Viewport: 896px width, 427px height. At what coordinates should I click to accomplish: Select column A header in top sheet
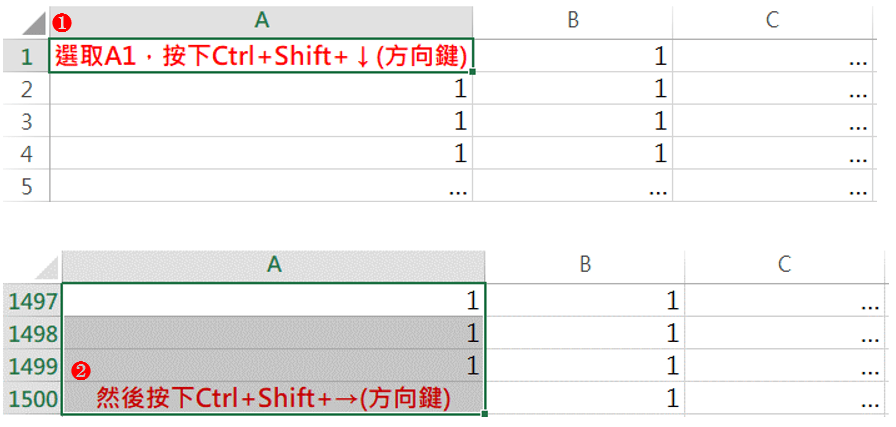(261, 22)
